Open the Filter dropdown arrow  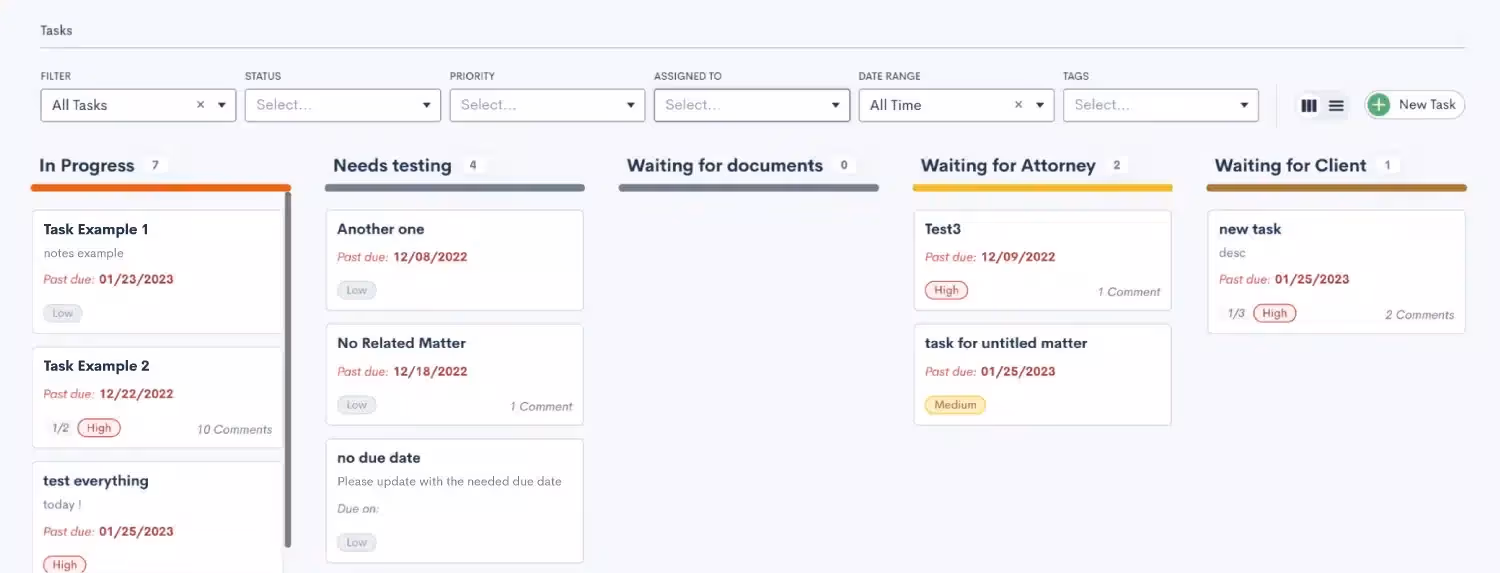click(x=222, y=105)
